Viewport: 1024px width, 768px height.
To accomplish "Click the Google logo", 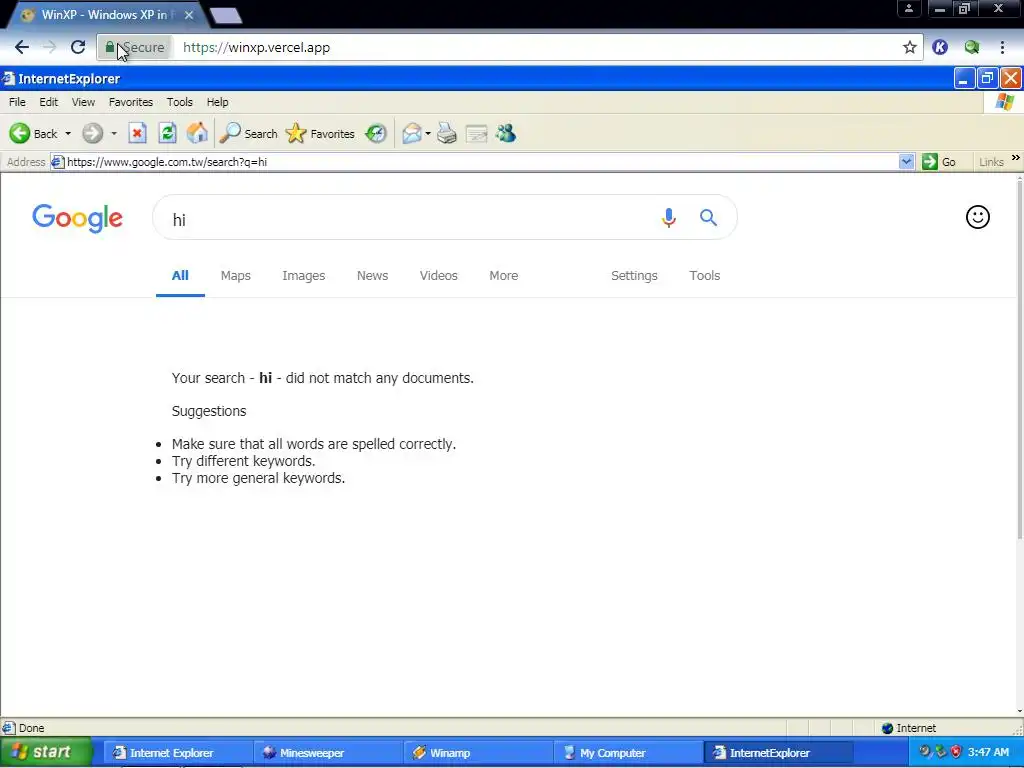I will pyautogui.click(x=77, y=217).
